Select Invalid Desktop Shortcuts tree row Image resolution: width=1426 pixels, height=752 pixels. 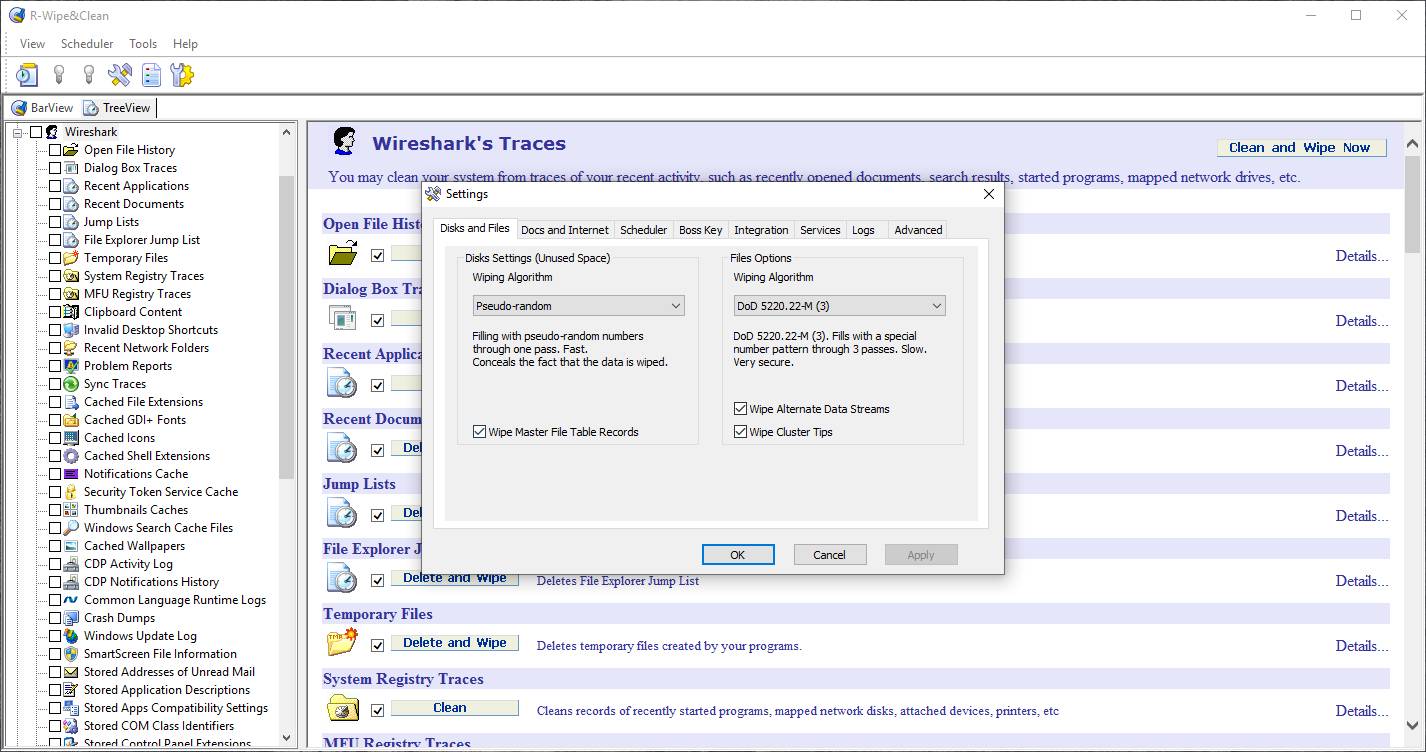(151, 330)
